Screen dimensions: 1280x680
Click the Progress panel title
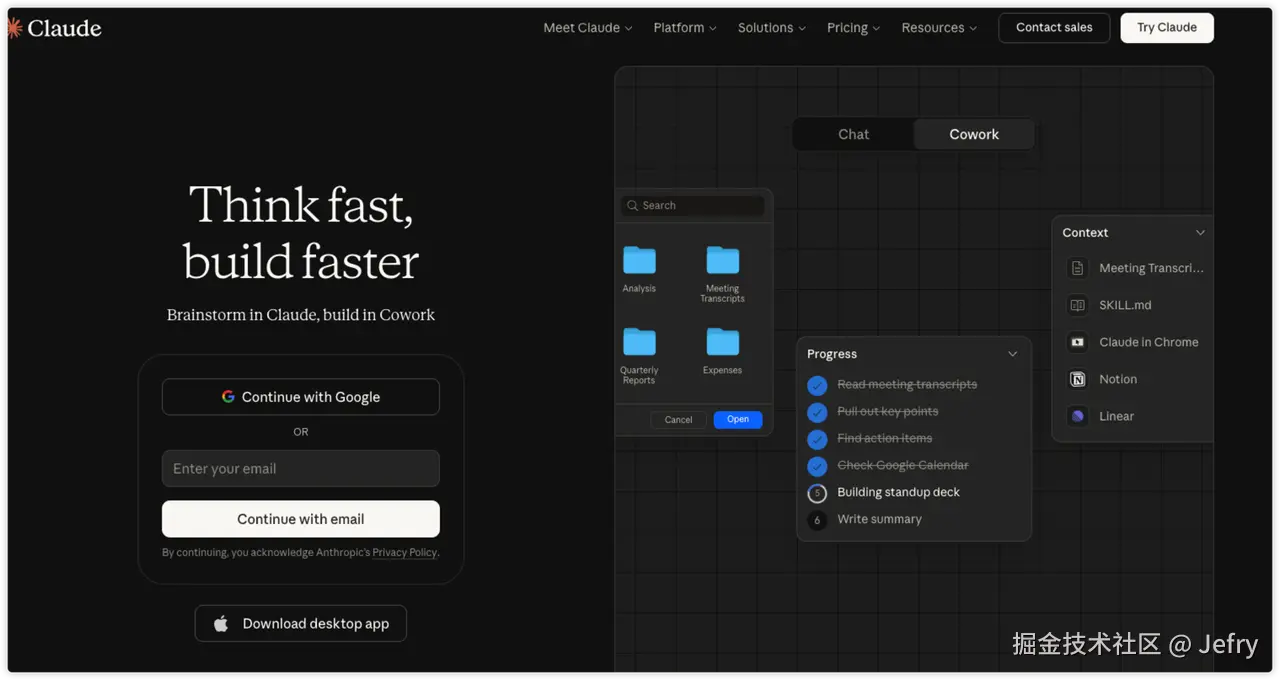click(832, 354)
